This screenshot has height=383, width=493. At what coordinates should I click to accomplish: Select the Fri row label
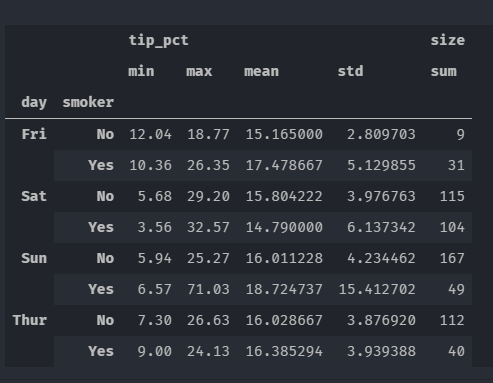[34, 134]
